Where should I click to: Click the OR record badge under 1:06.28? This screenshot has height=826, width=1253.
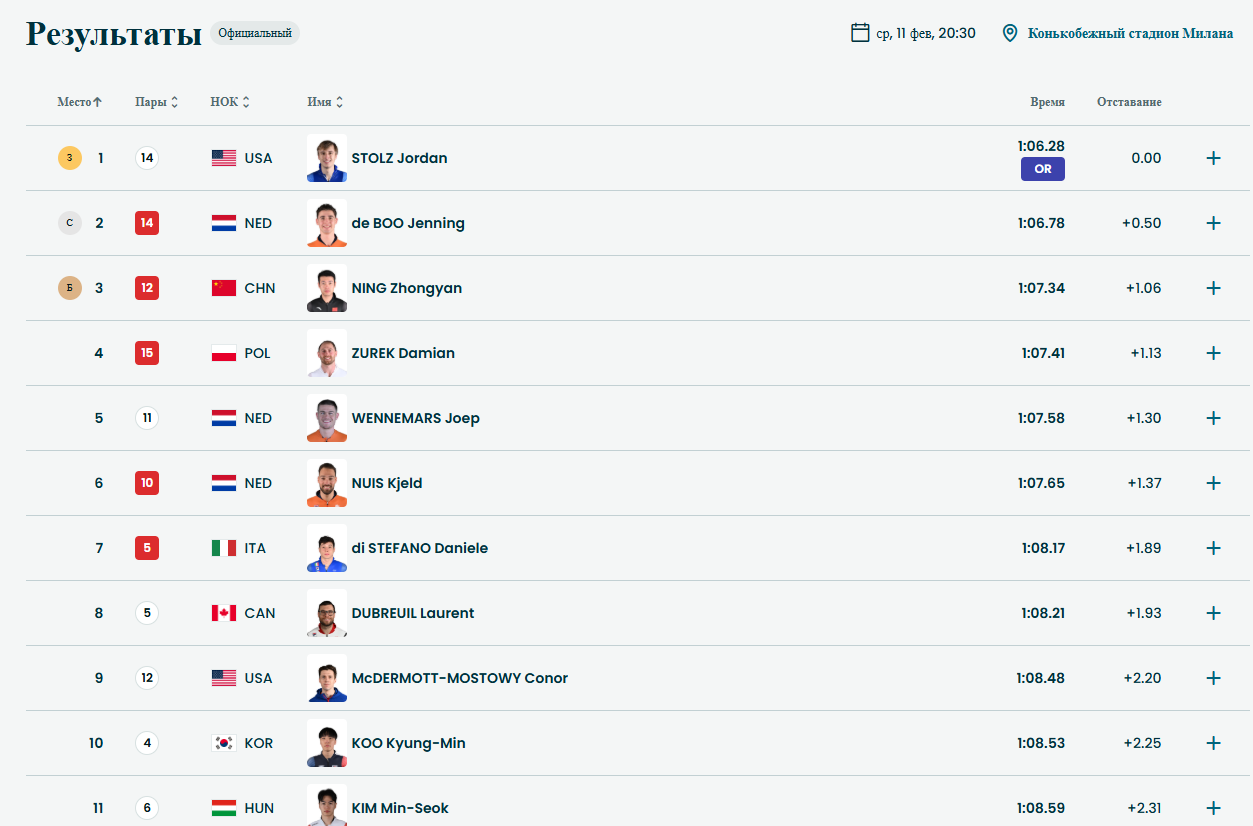coord(1043,169)
